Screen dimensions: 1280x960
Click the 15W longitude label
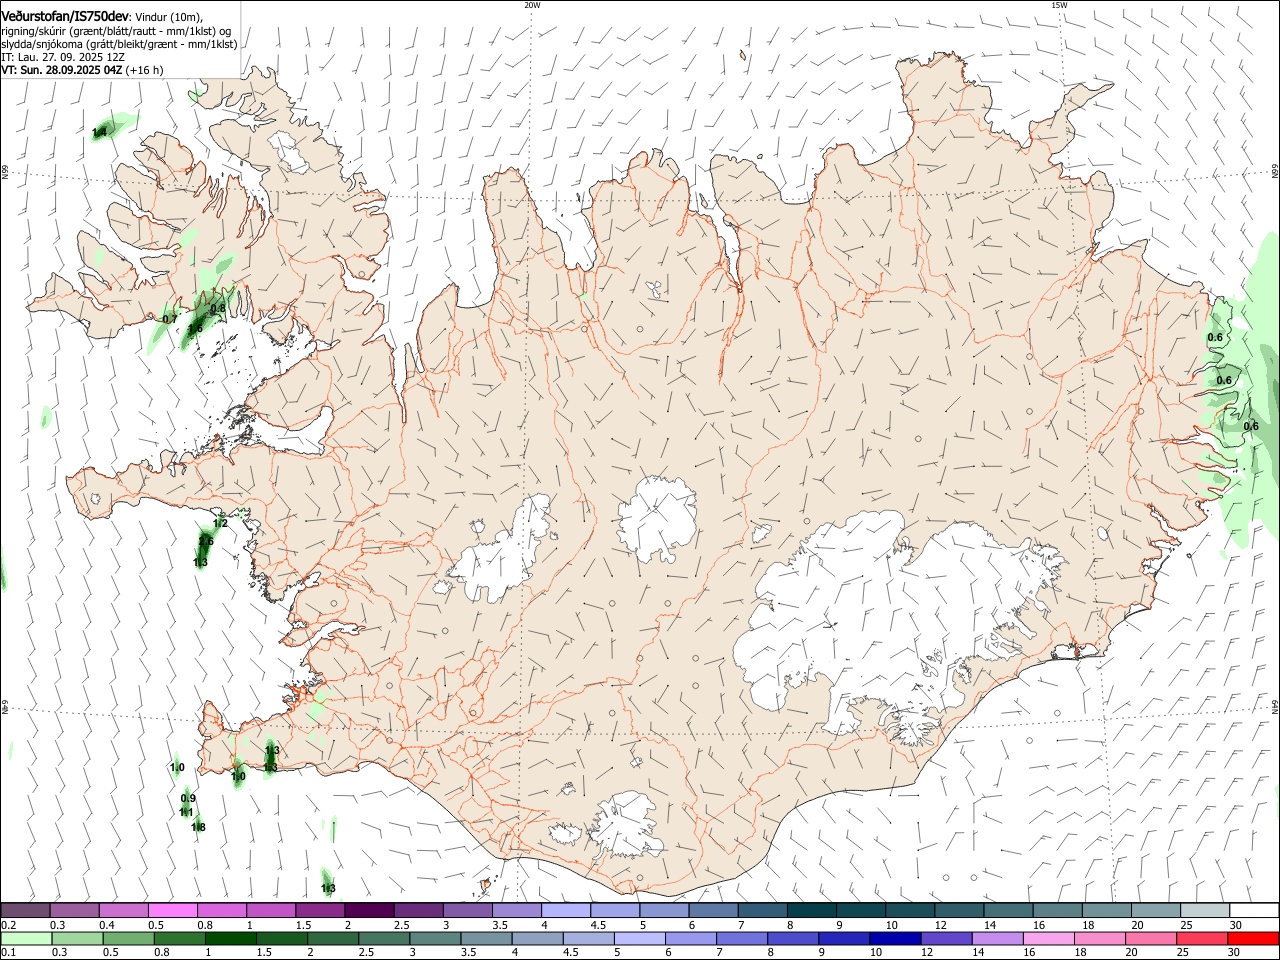coord(1059,5)
